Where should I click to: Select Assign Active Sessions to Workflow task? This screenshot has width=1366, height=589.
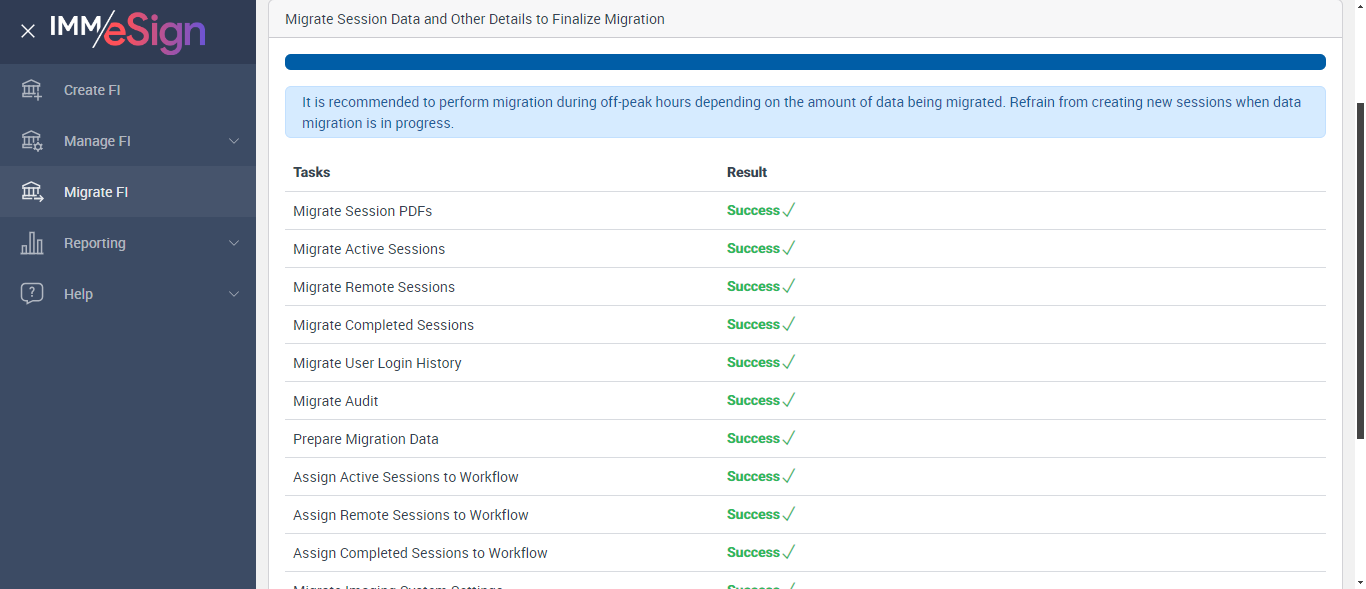[x=406, y=477]
